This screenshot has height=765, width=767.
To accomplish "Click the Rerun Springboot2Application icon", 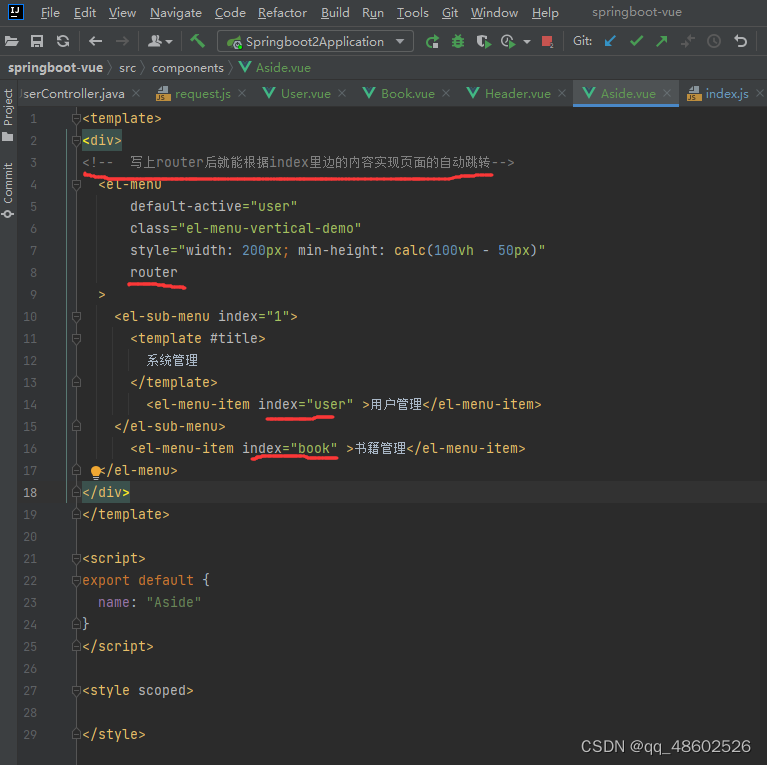I will click(432, 42).
